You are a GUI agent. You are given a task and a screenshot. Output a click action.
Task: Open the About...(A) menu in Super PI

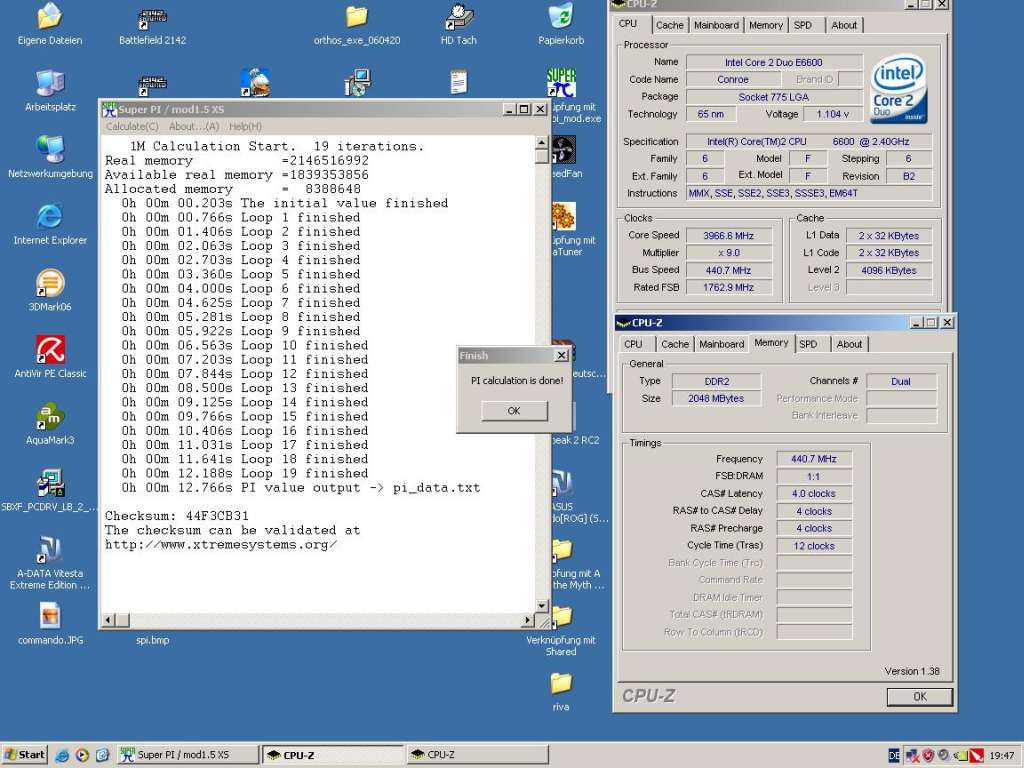point(194,126)
